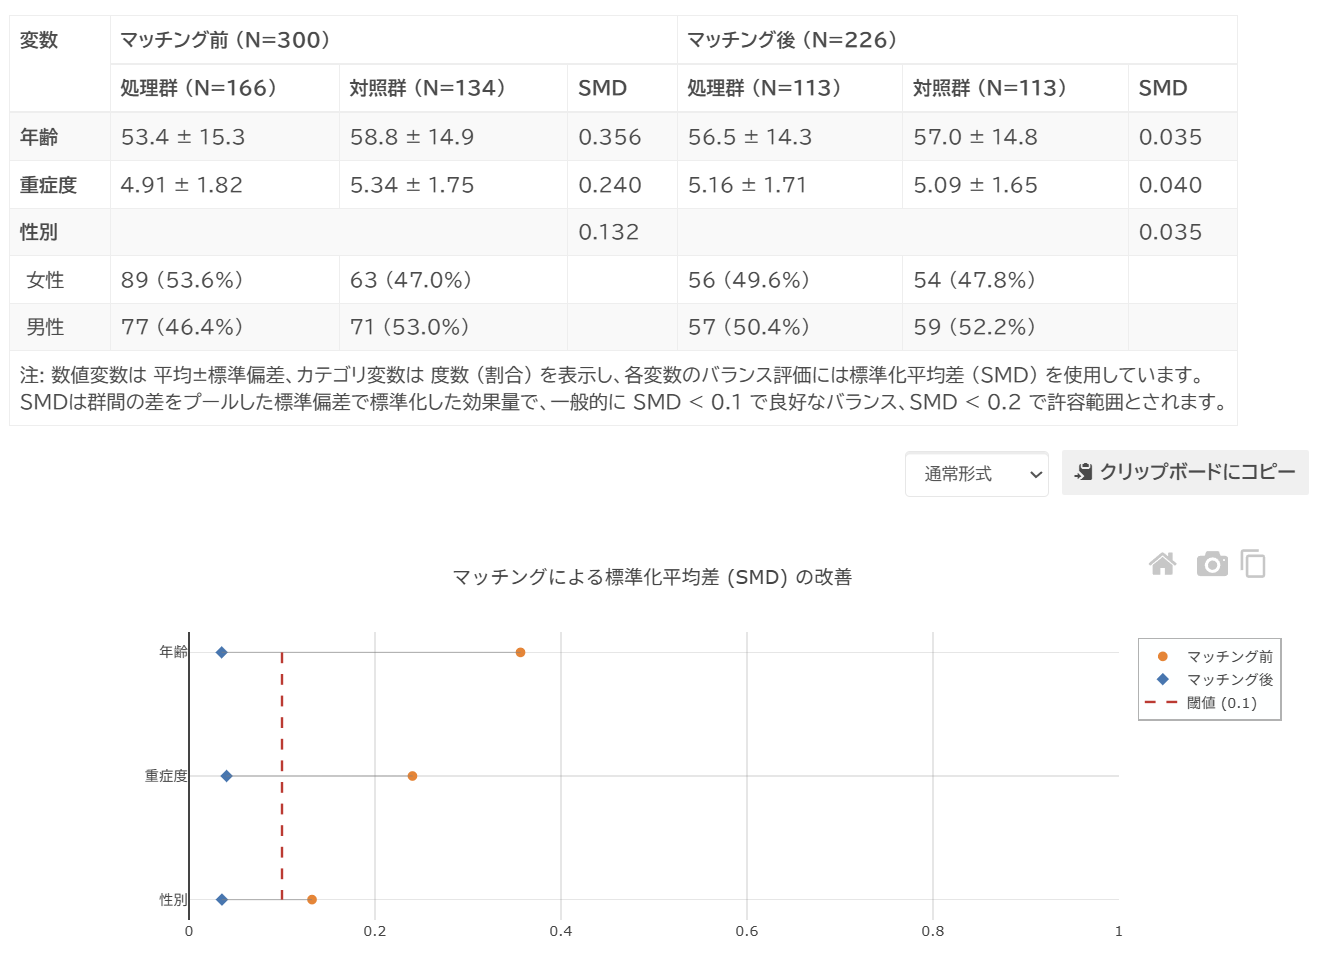Click the chart title マッチングによる標準化平均差
This screenshot has width=1318, height=974.
pyautogui.click(x=652, y=577)
